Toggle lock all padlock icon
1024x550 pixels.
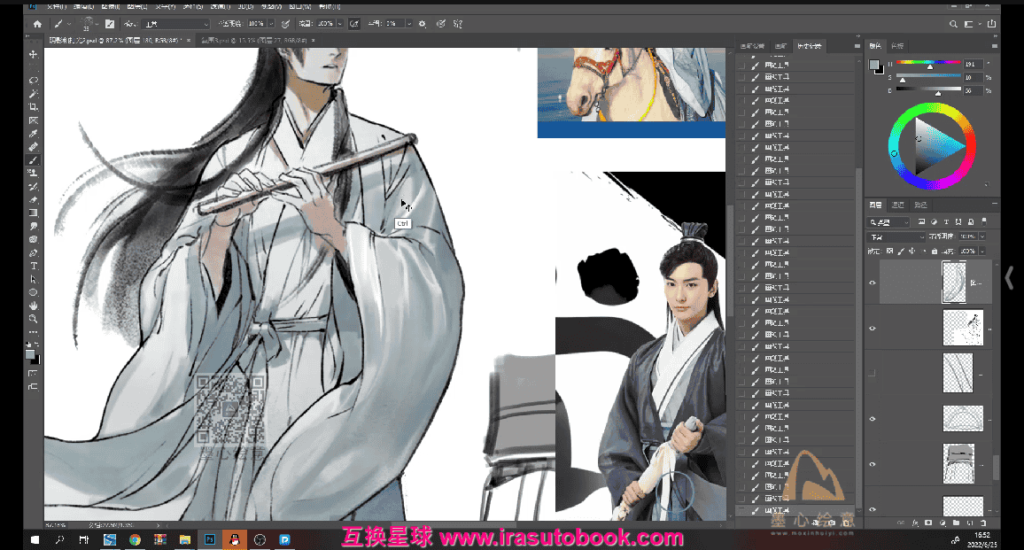click(x=934, y=251)
